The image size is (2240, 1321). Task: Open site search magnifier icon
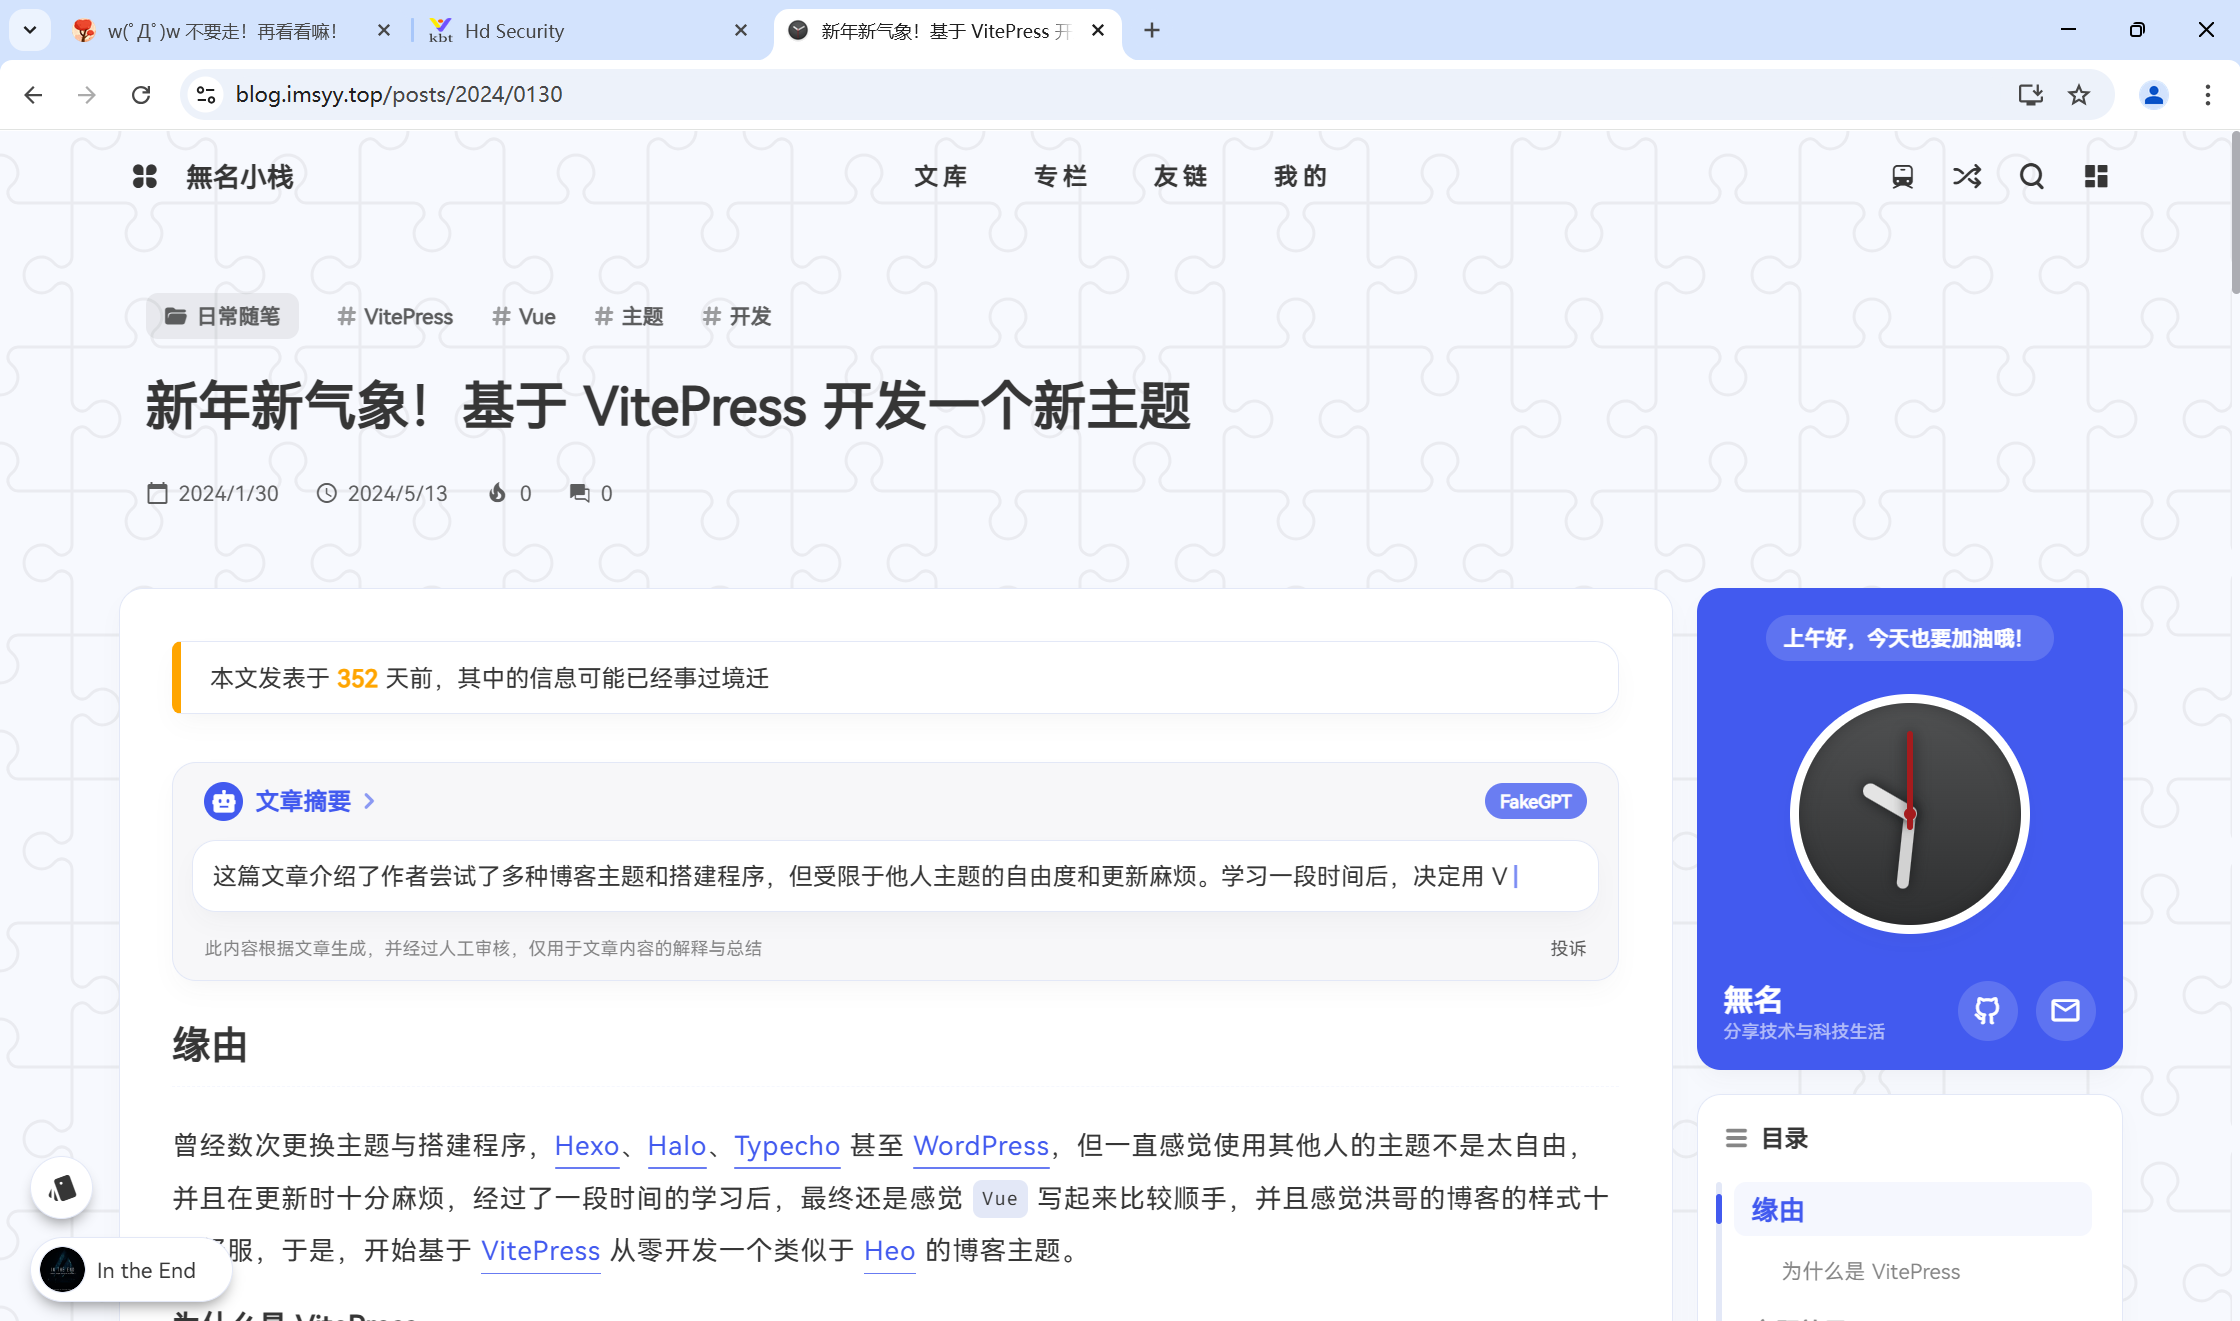(2032, 177)
